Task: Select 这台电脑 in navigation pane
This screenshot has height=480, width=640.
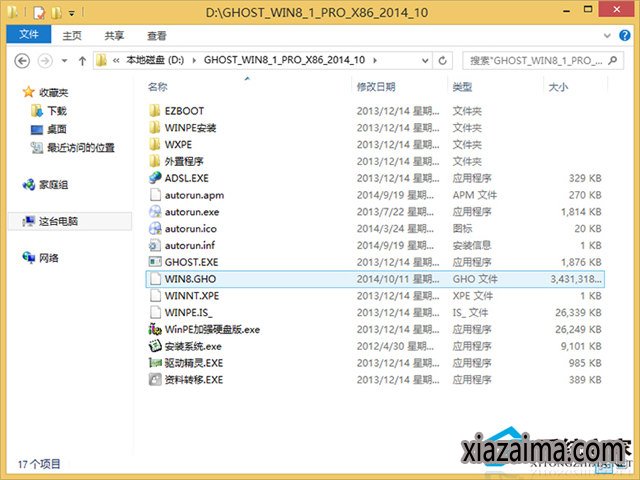Action: 58,221
